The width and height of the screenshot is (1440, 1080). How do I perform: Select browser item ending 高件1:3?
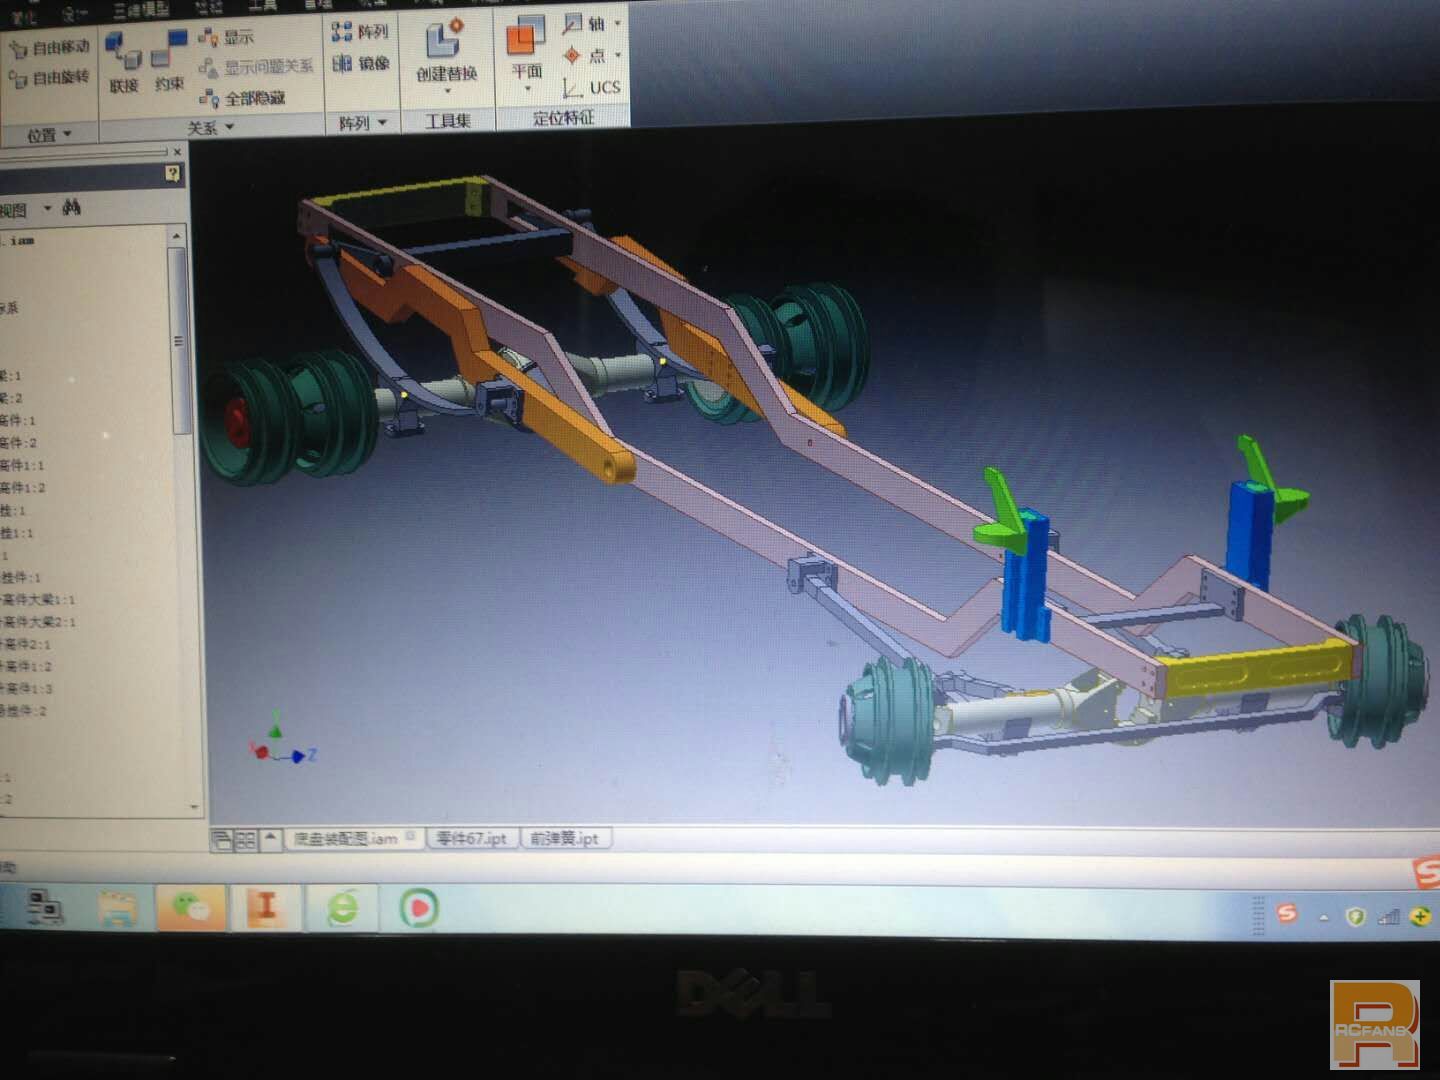point(25,688)
